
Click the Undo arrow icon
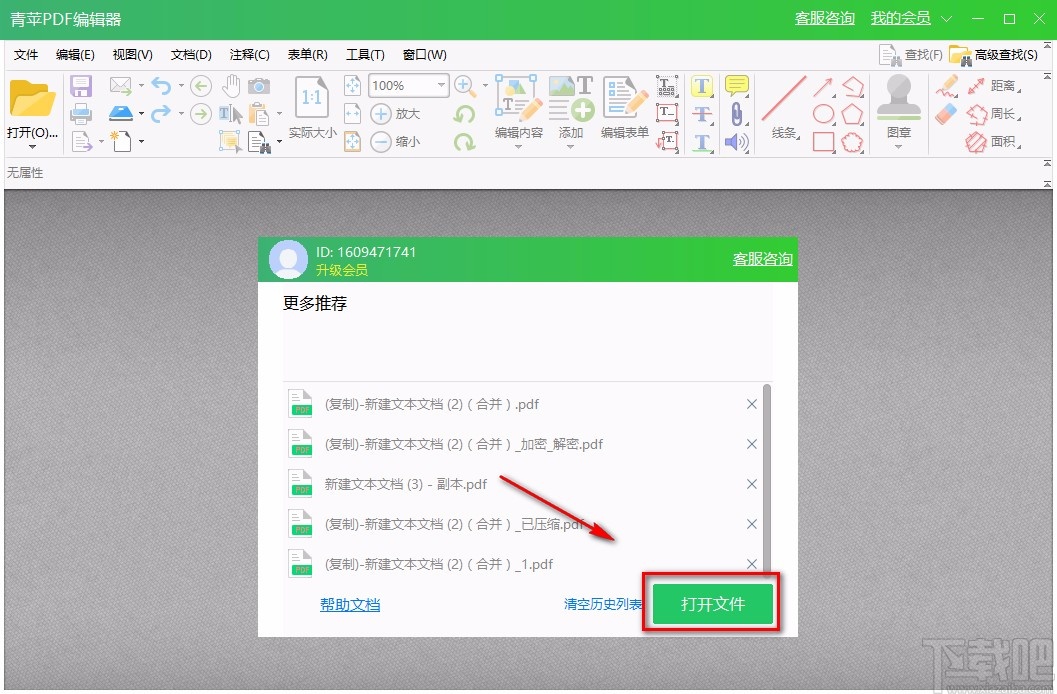161,86
